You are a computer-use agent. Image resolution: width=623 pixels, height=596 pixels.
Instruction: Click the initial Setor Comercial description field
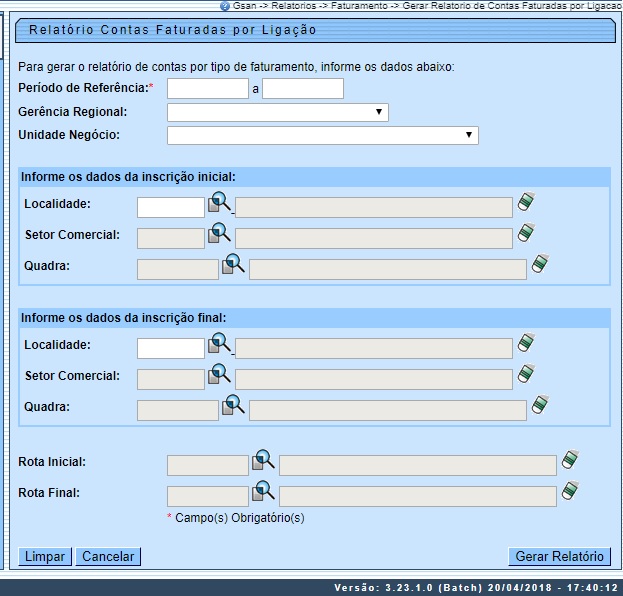pyautogui.click(x=374, y=238)
